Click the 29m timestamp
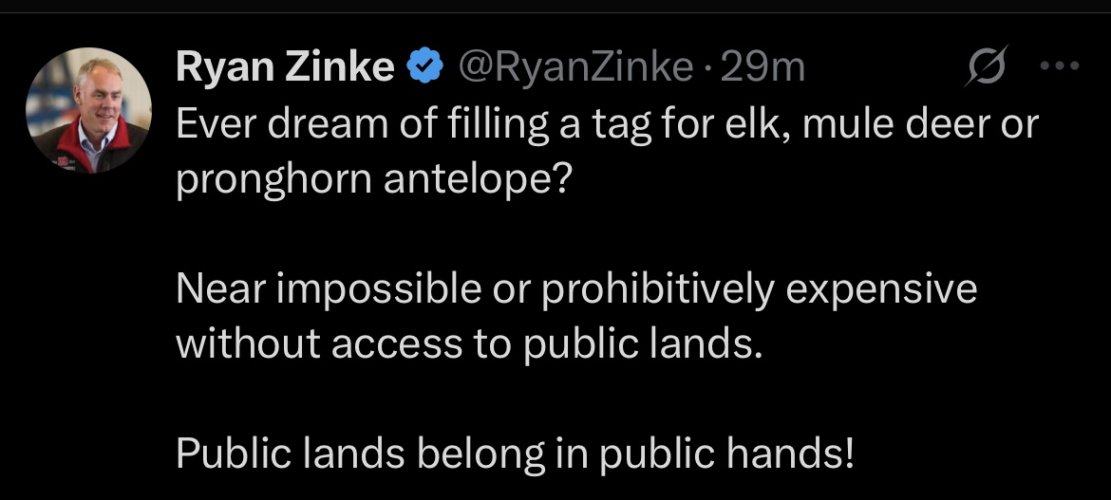 (x=762, y=68)
